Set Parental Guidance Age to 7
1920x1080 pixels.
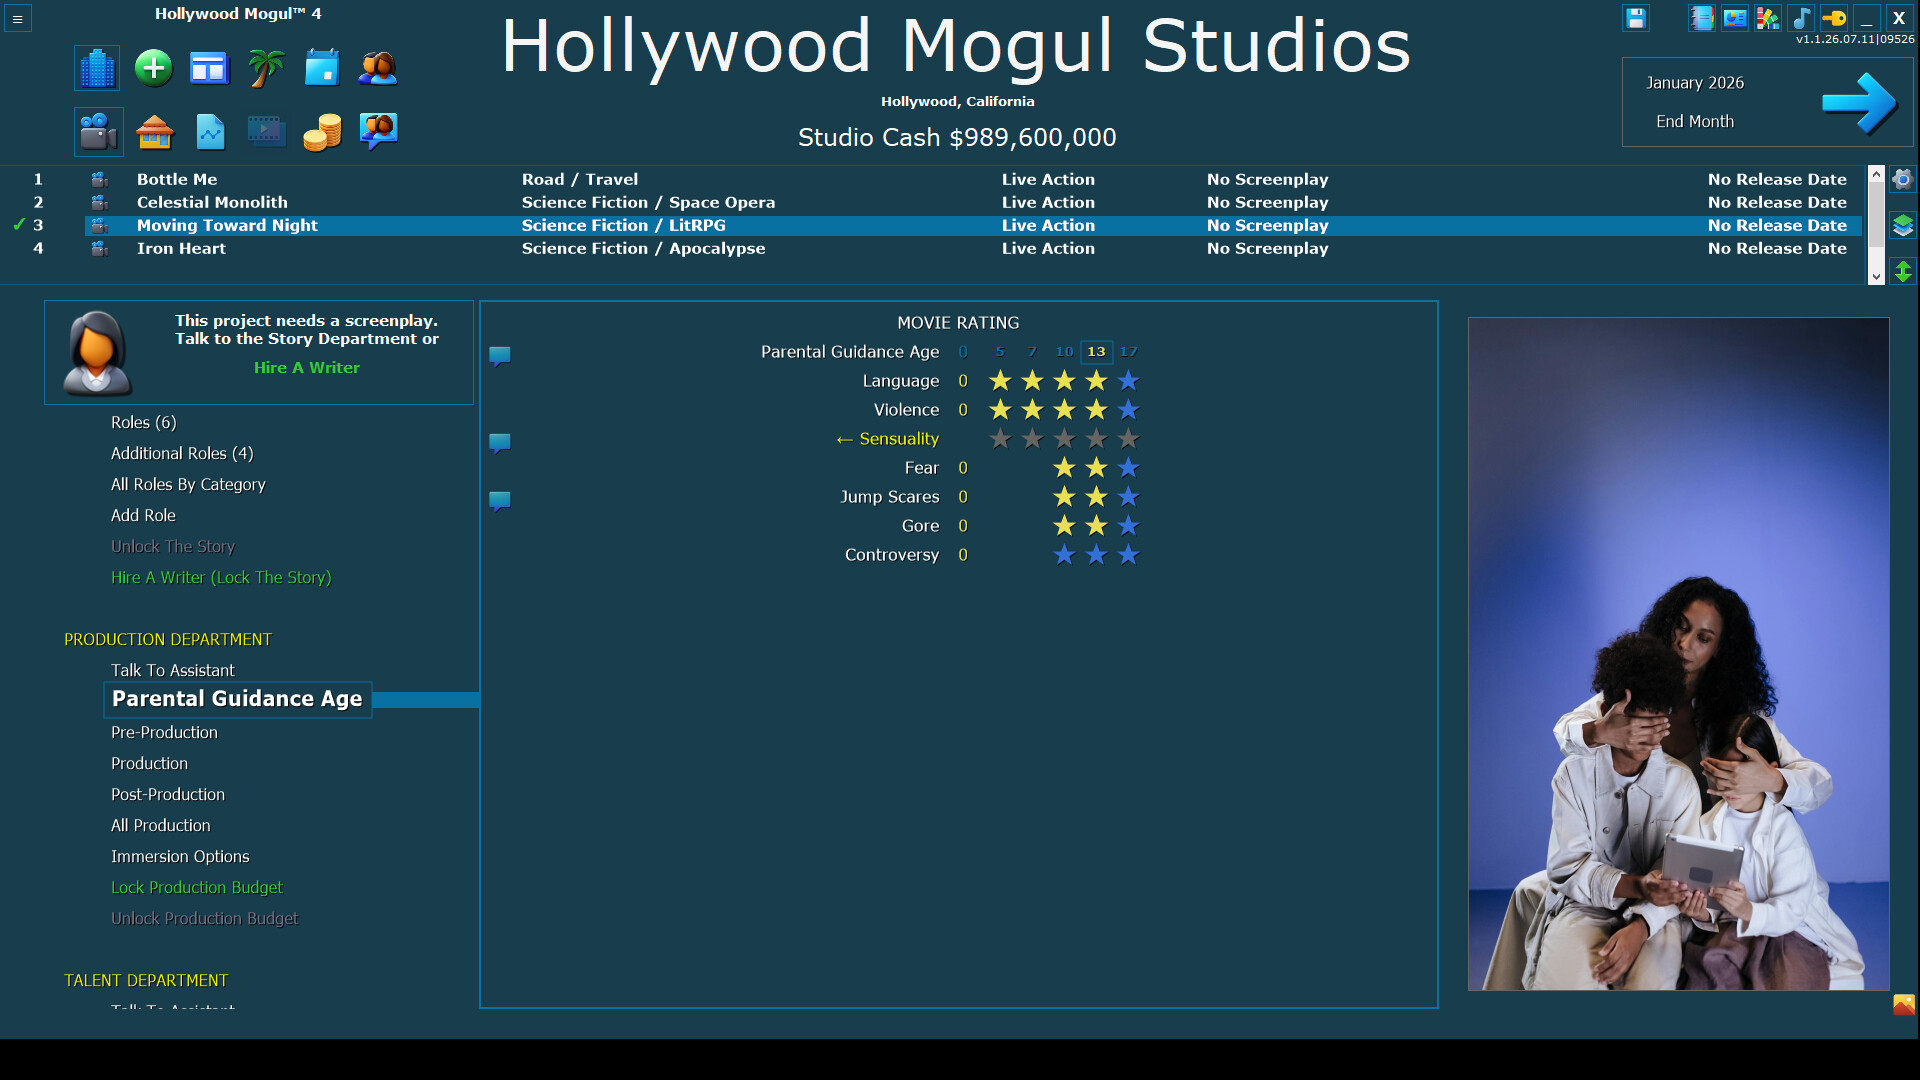1032,351
